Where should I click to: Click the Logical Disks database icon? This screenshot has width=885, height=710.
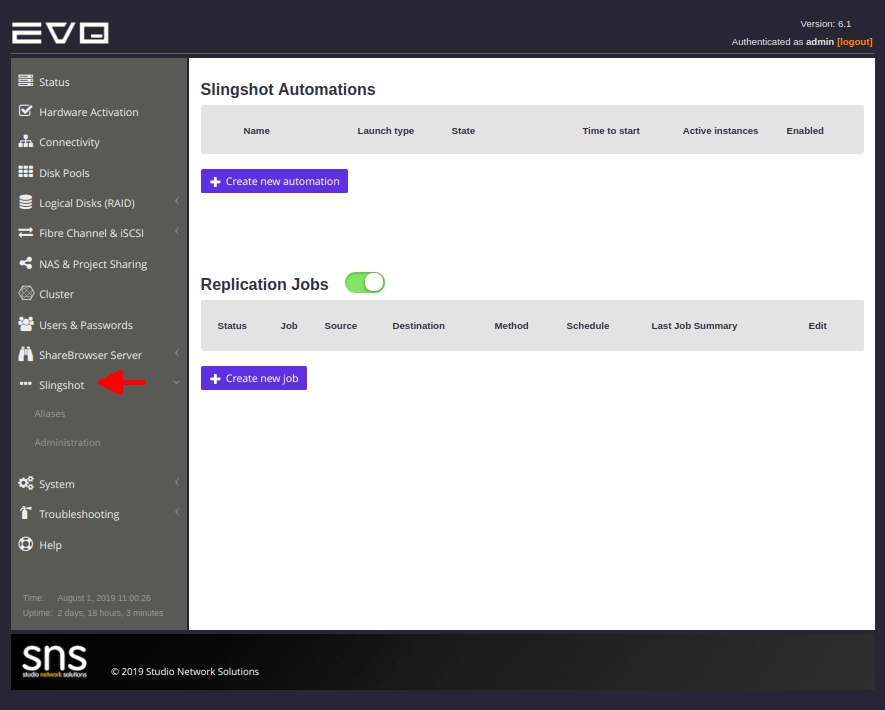pos(25,202)
